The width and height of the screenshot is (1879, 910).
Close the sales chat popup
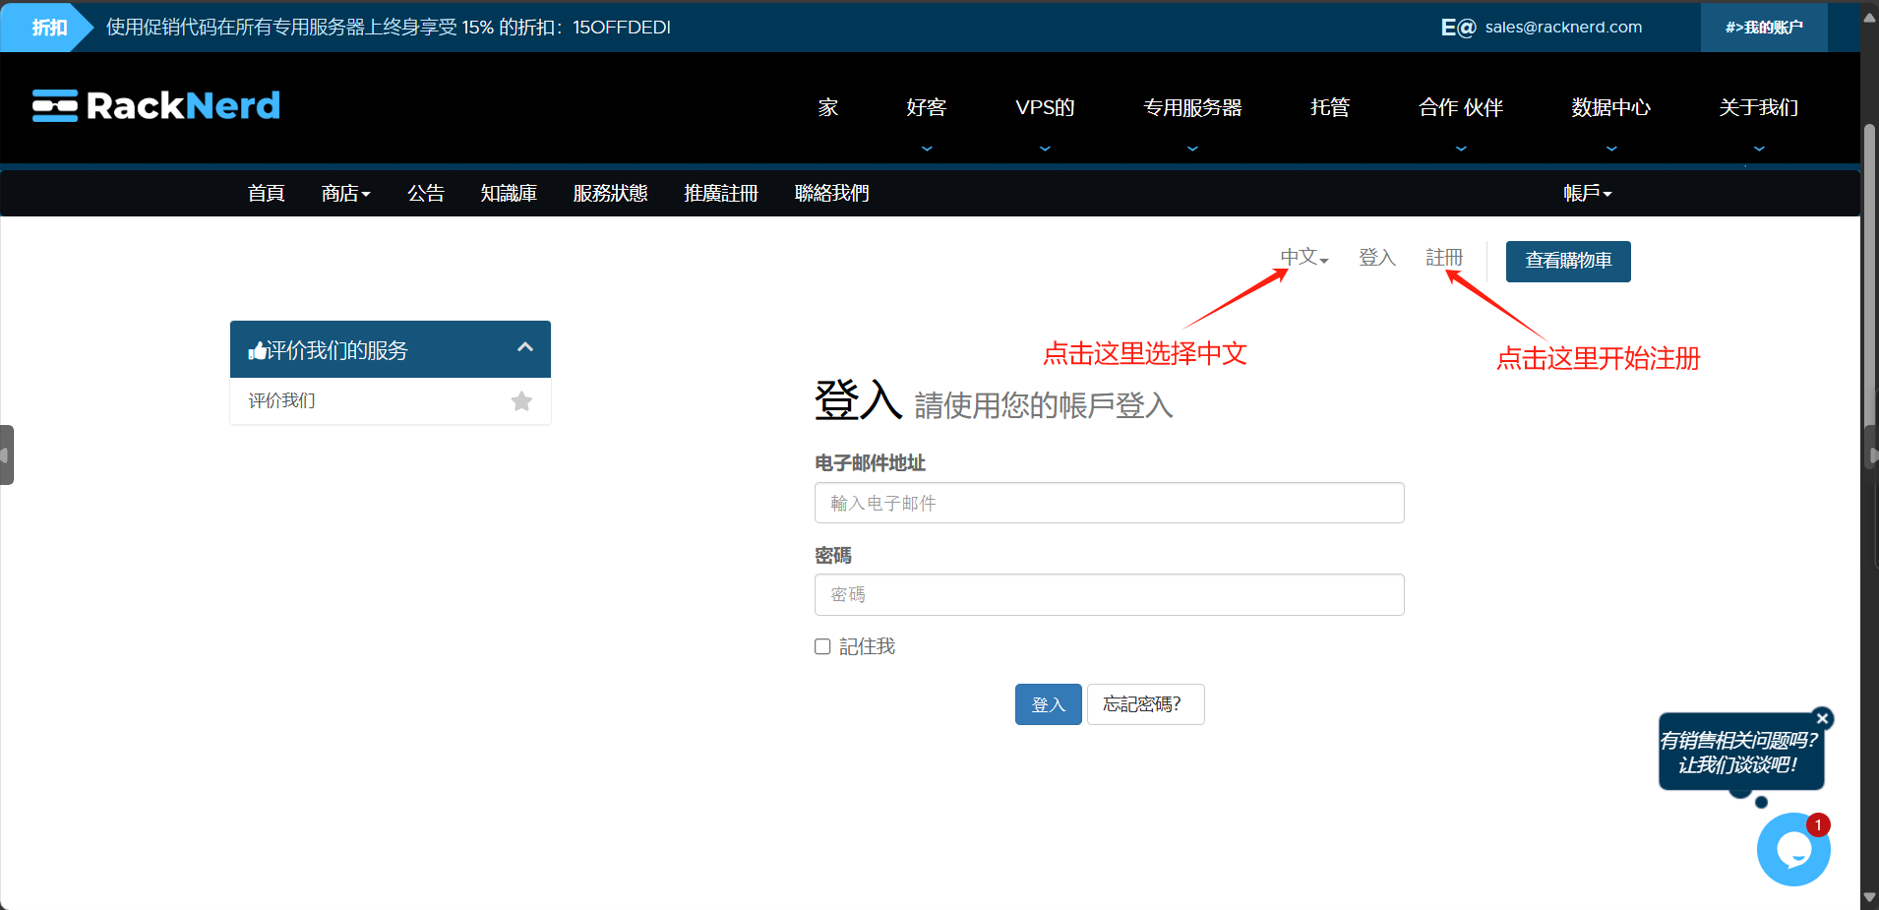pyautogui.click(x=1822, y=718)
